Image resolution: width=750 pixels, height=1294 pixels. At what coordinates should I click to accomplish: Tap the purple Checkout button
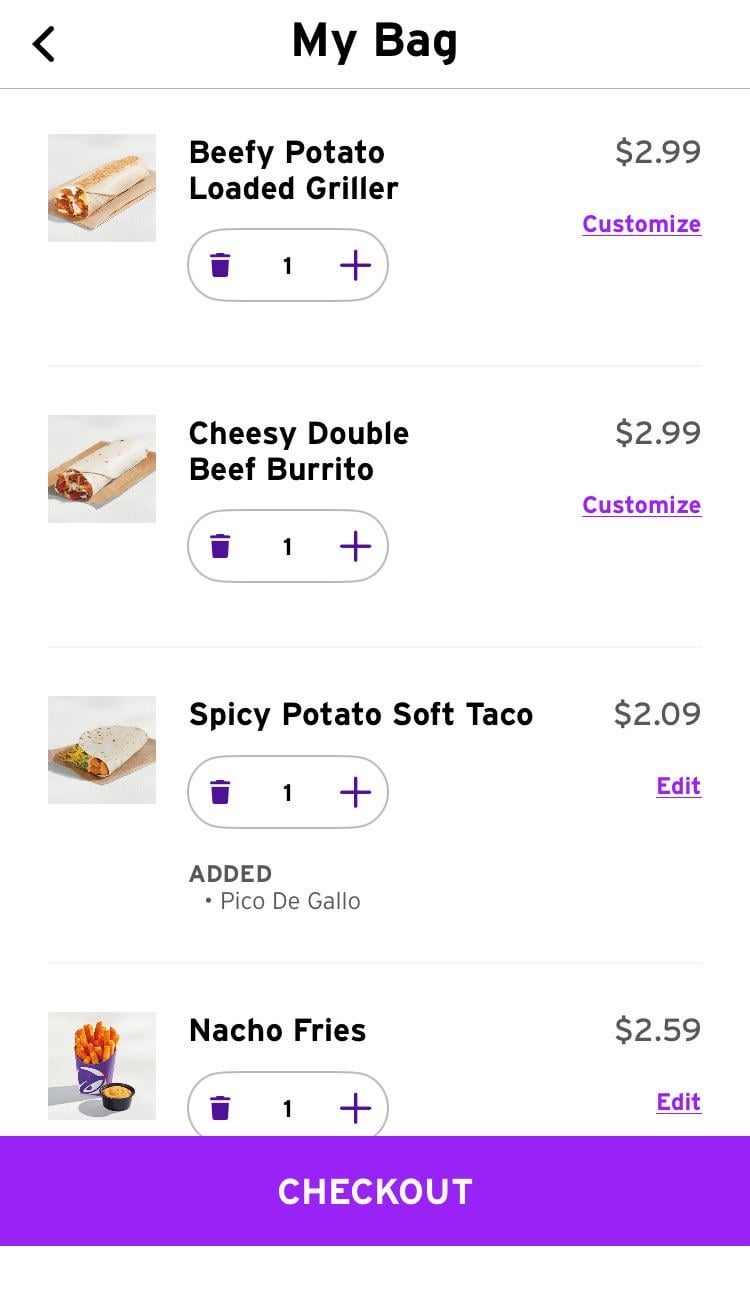[x=375, y=1191]
